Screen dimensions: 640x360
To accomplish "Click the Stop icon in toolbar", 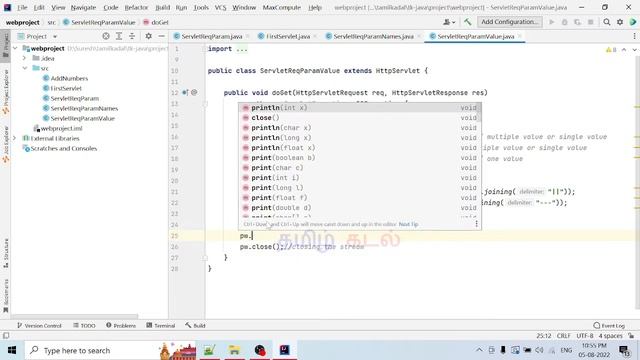I will (590, 22).
